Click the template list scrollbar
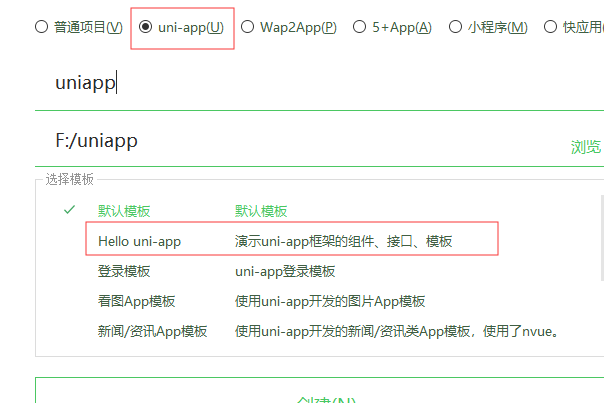604x403 pixels. [x=602, y=238]
